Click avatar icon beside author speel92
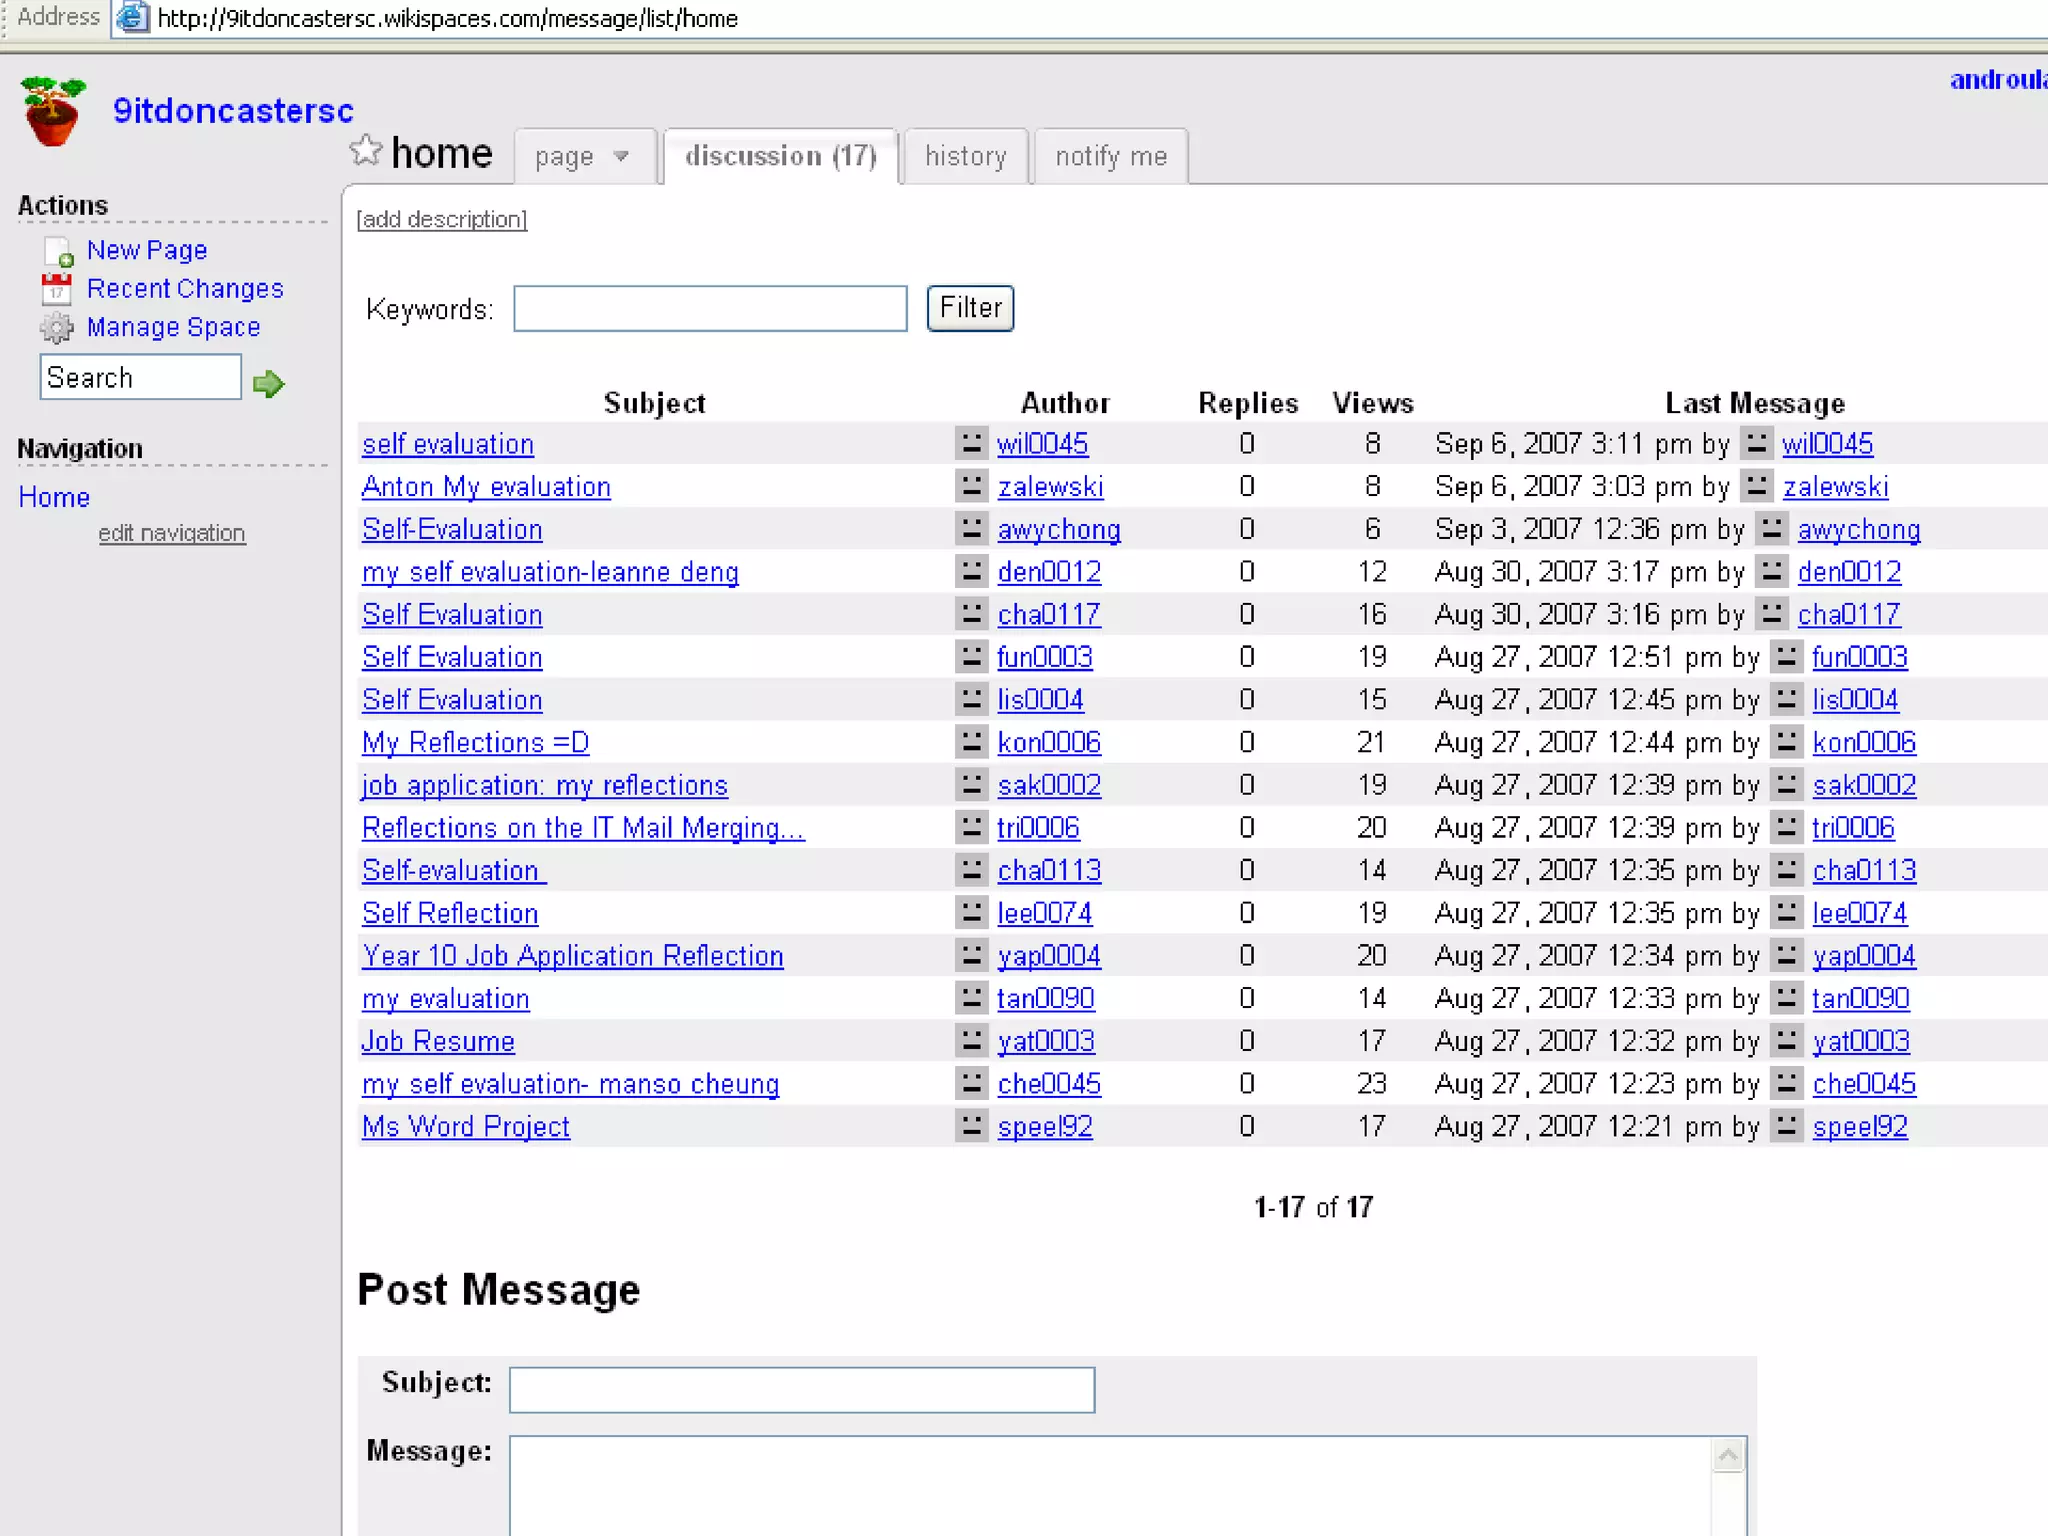This screenshot has width=2048, height=1536. click(970, 1126)
